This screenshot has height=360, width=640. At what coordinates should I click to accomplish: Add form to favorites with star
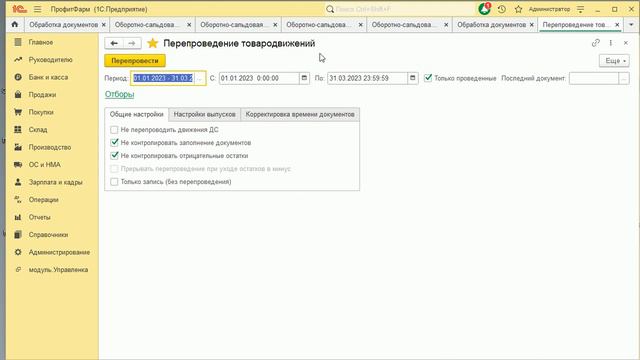click(152, 43)
